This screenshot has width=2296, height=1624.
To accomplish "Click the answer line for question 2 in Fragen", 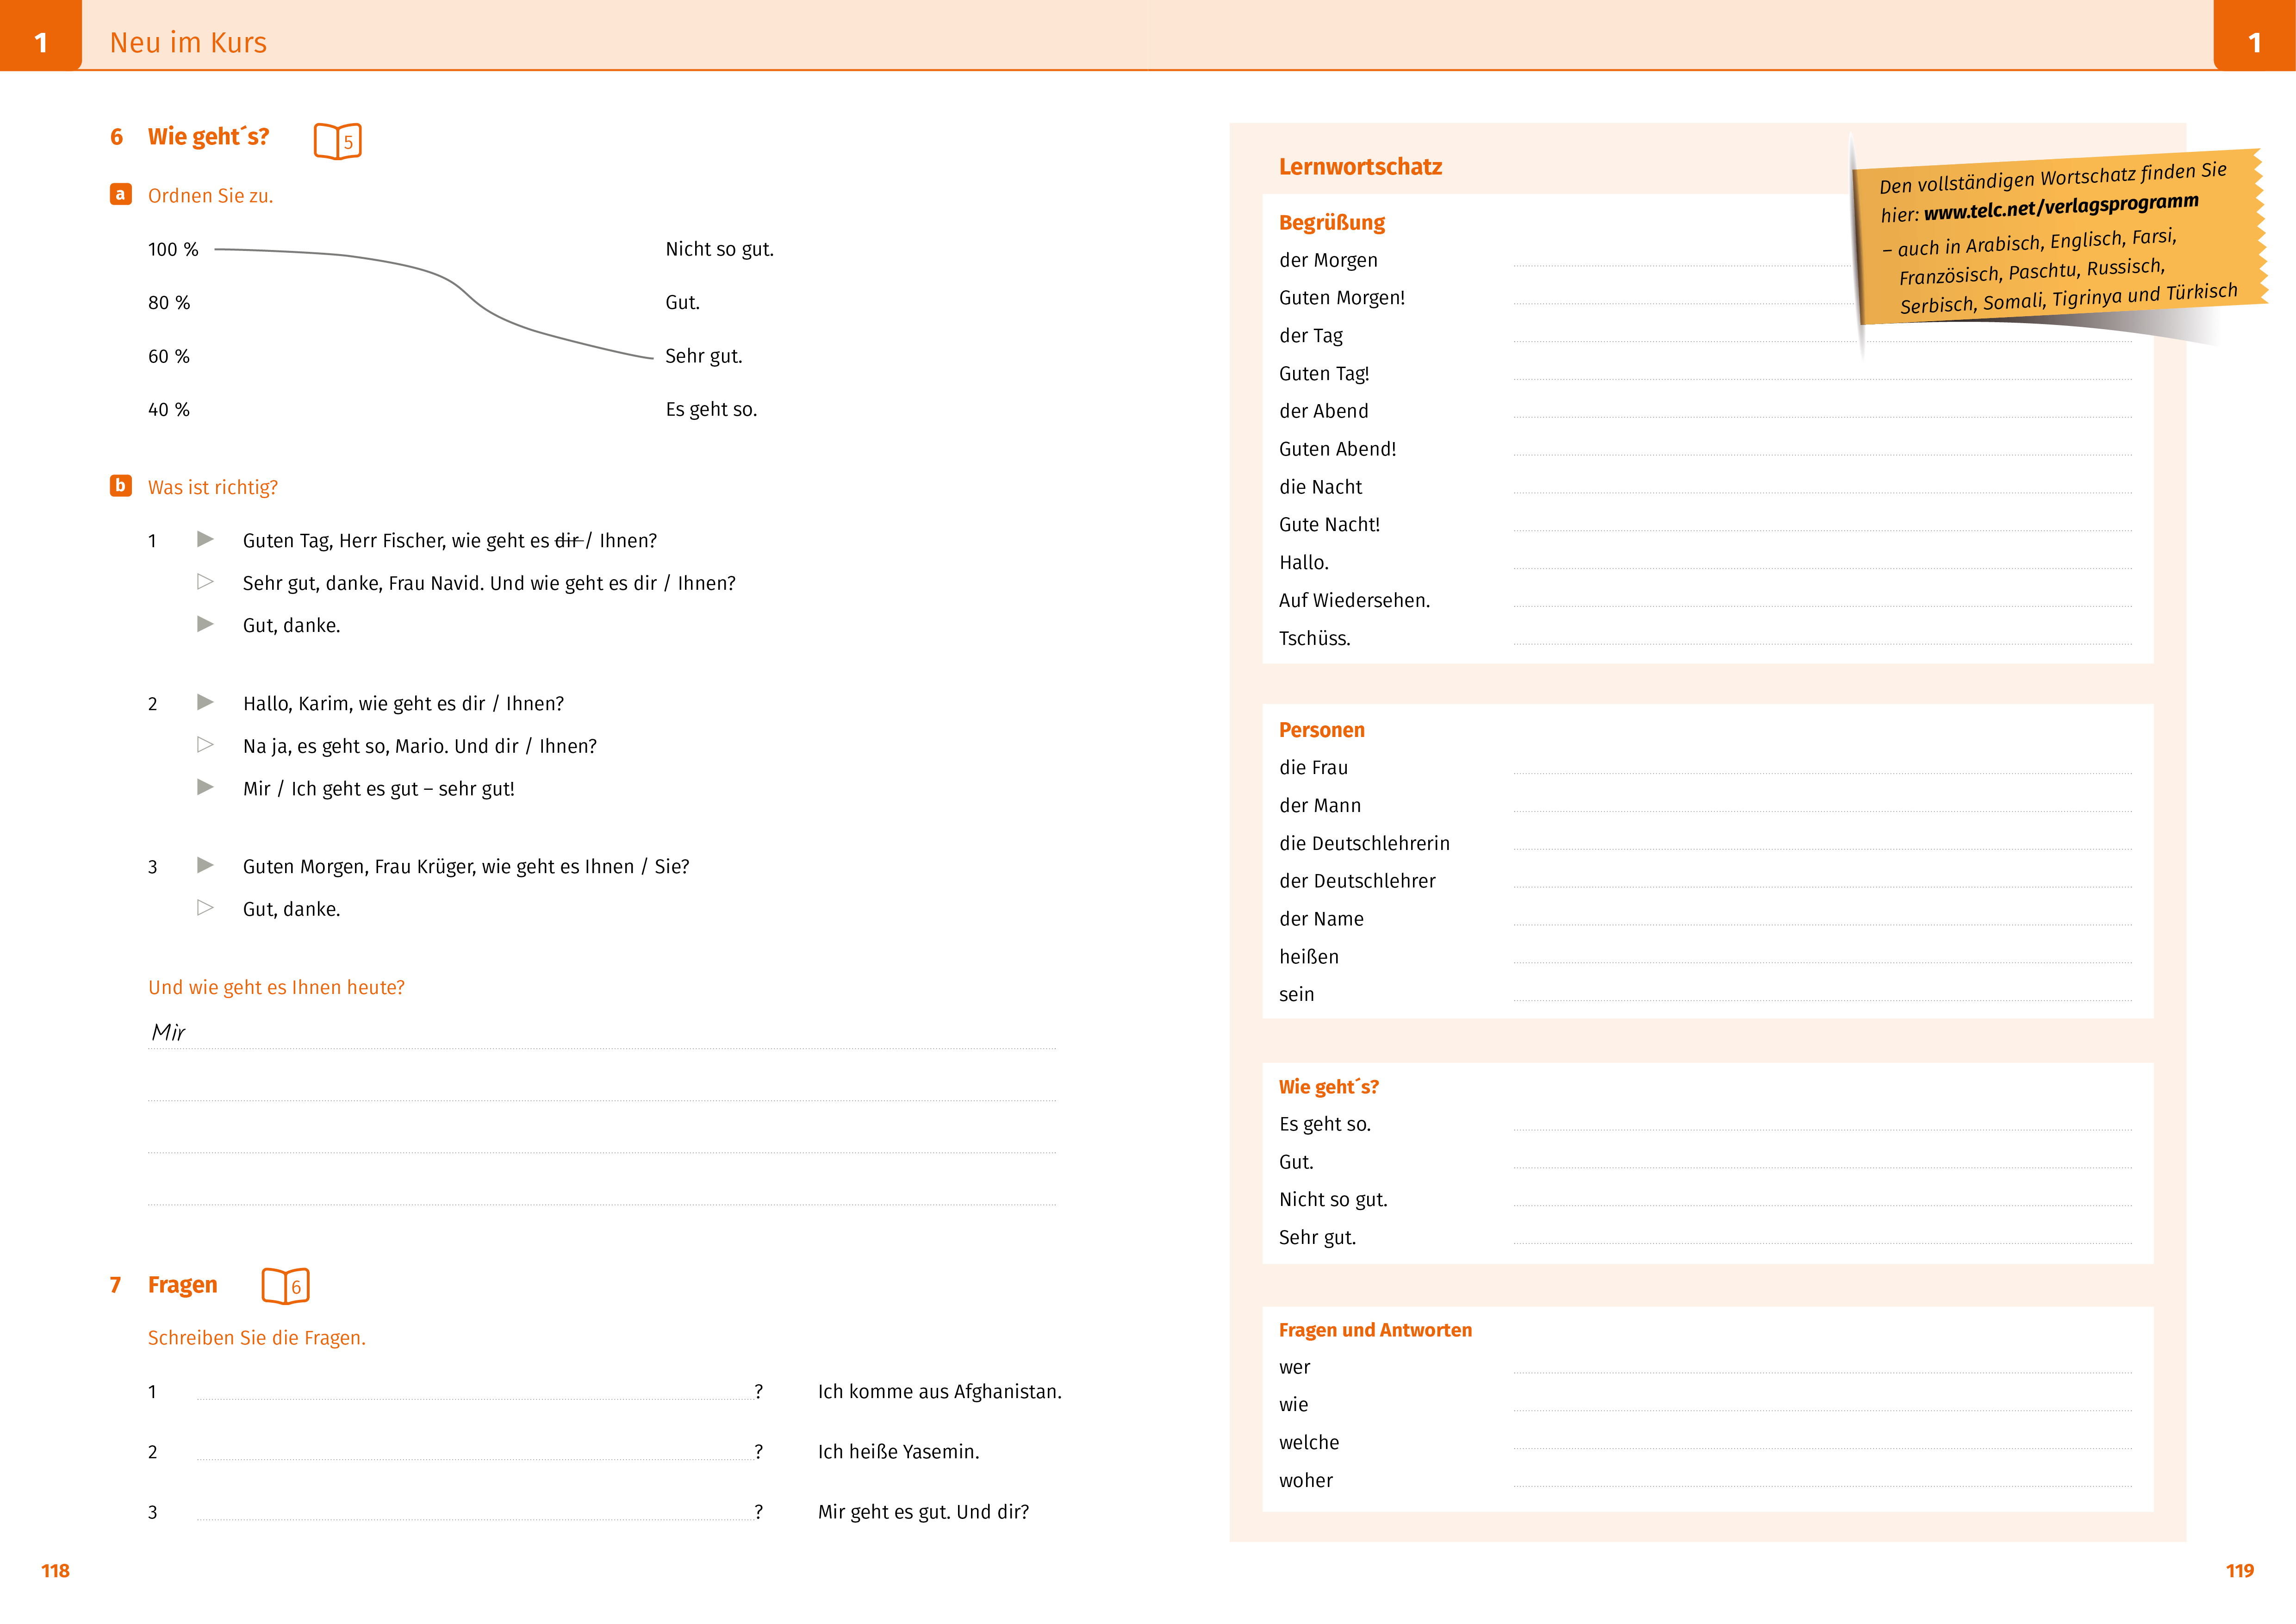I will pos(476,1451).
